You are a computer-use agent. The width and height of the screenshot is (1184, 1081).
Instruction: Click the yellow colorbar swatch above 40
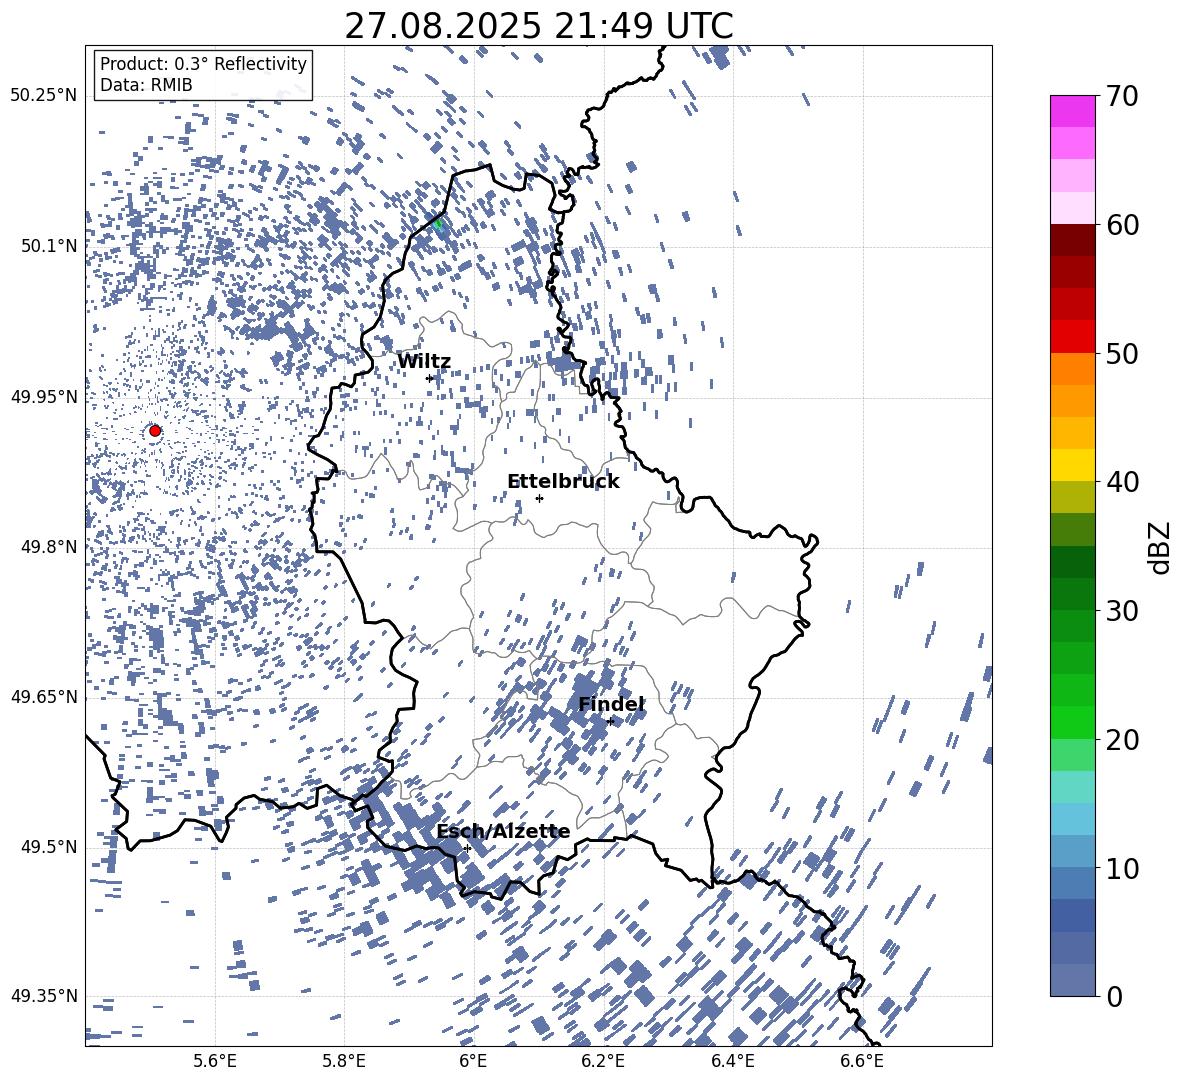coord(1072,465)
